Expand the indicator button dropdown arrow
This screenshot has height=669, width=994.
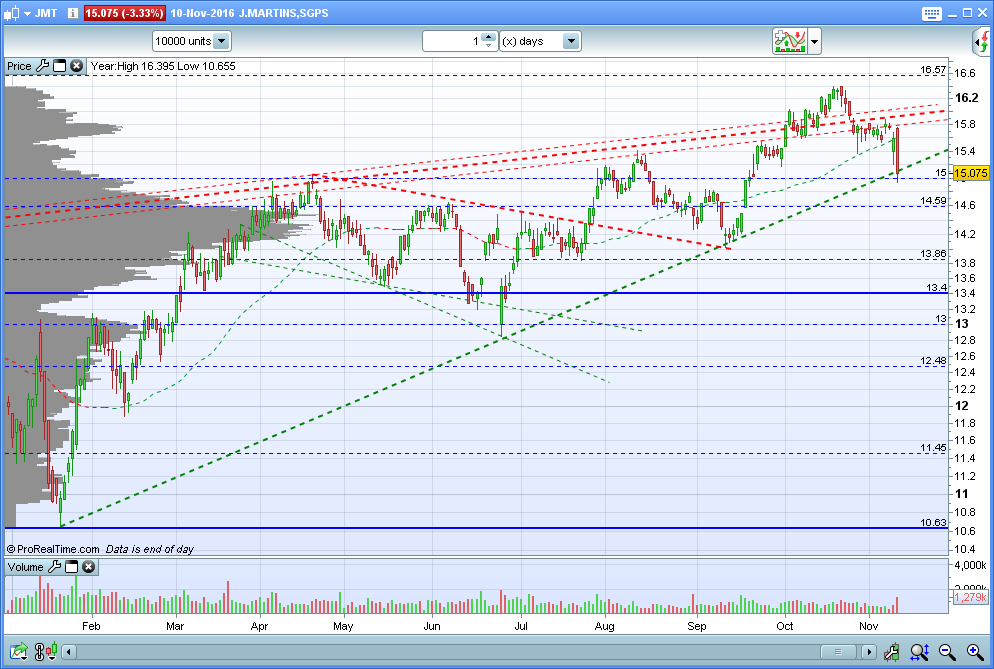(815, 42)
